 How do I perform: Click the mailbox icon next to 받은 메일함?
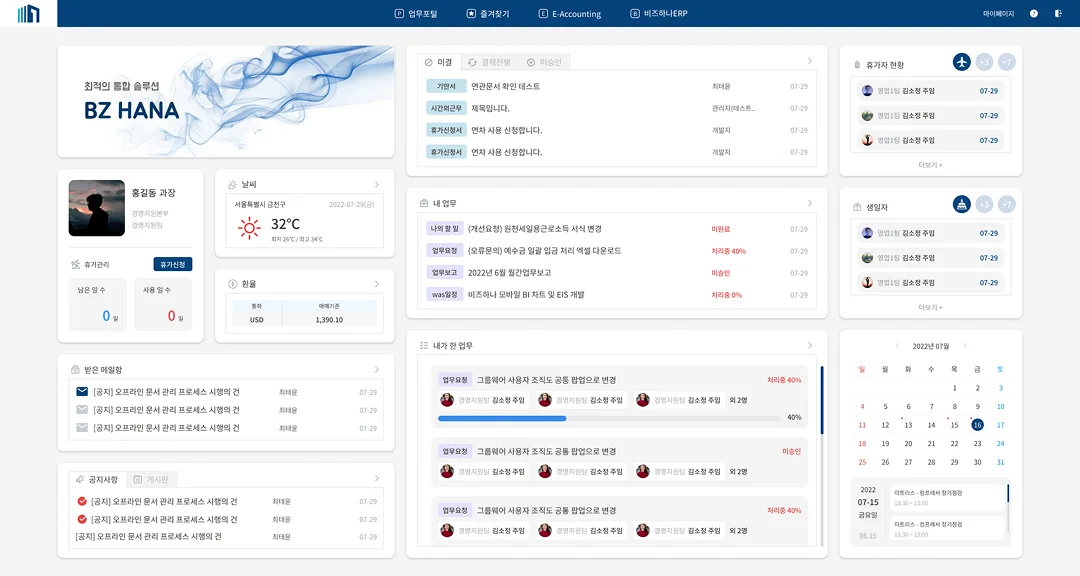(75, 370)
